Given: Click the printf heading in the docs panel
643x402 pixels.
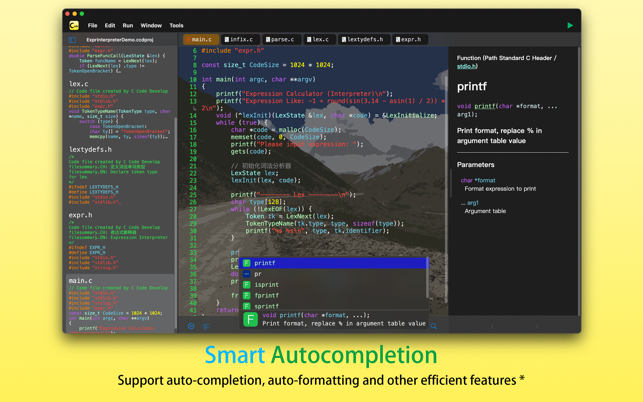Looking at the screenshot, I should point(472,86).
